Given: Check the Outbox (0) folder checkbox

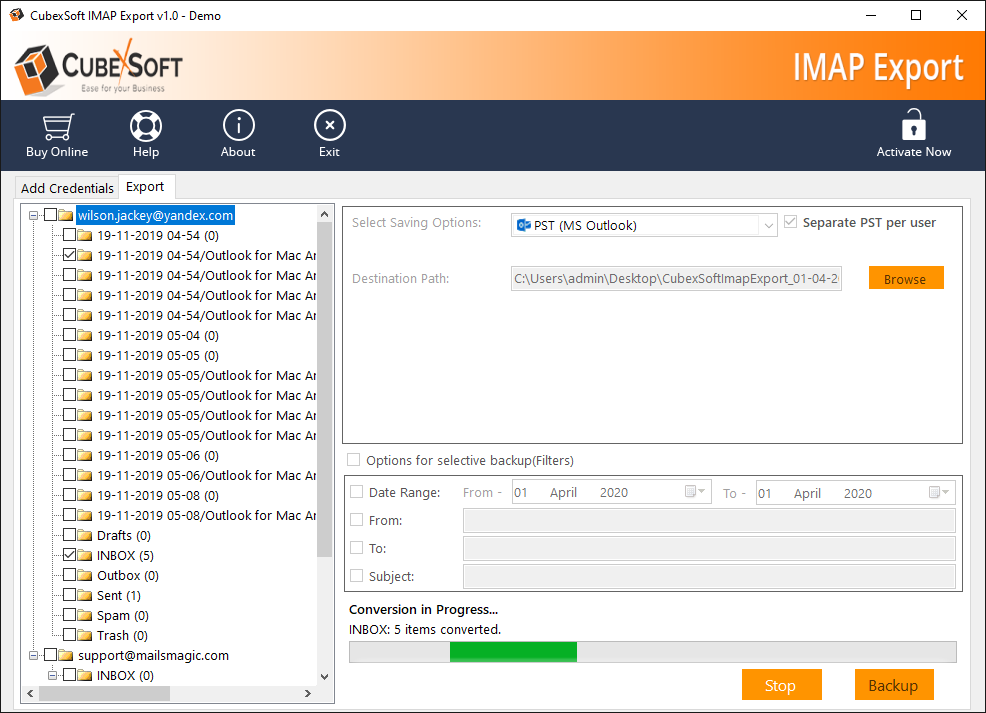Looking at the screenshot, I should point(69,575).
